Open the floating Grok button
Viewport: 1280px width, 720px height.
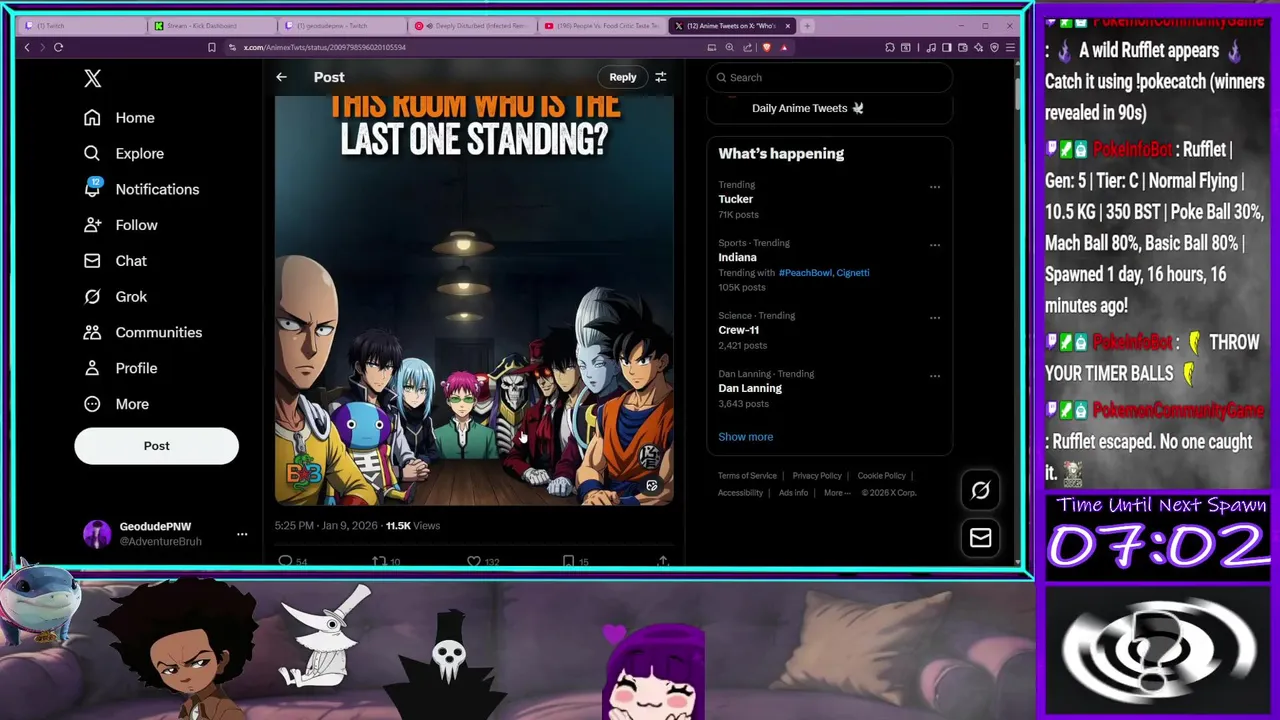click(x=980, y=490)
